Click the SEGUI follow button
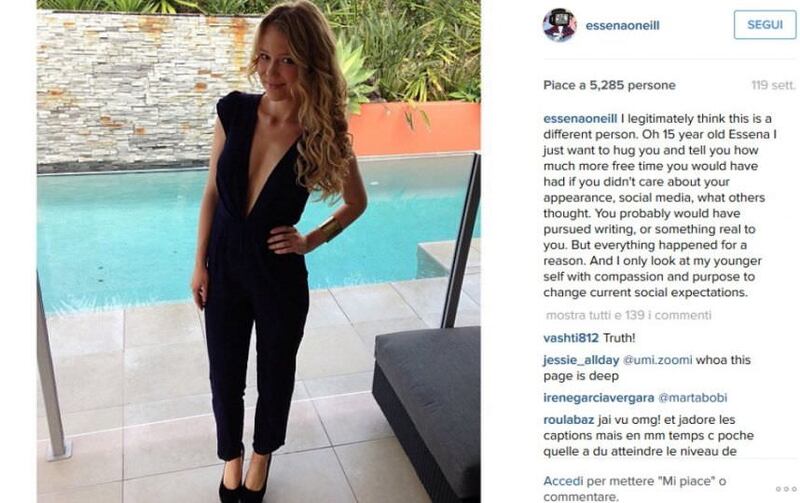Image resolution: width=800 pixels, height=503 pixels. [x=765, y=24]
